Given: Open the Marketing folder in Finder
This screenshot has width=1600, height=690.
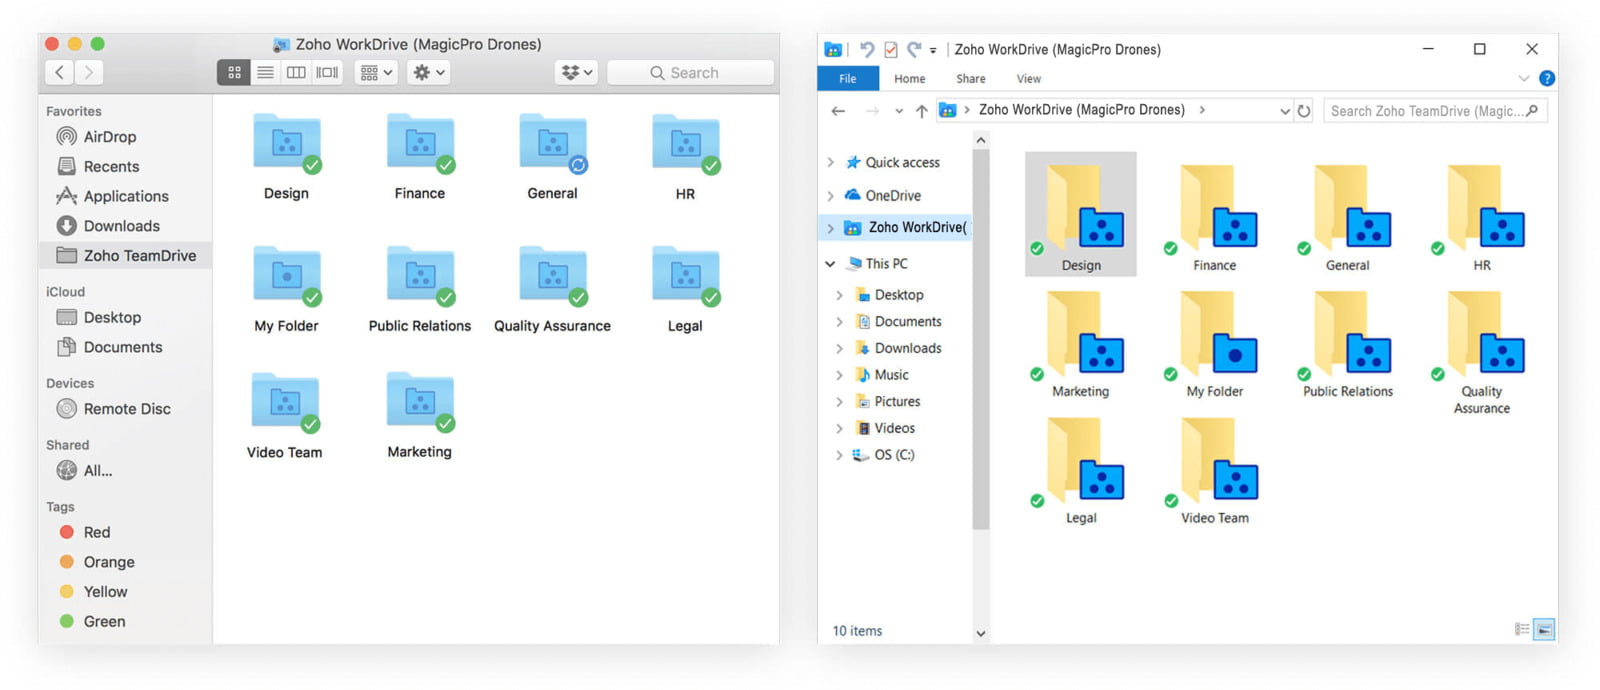Looking at the screenshot, I should click(x=420, y=402).
